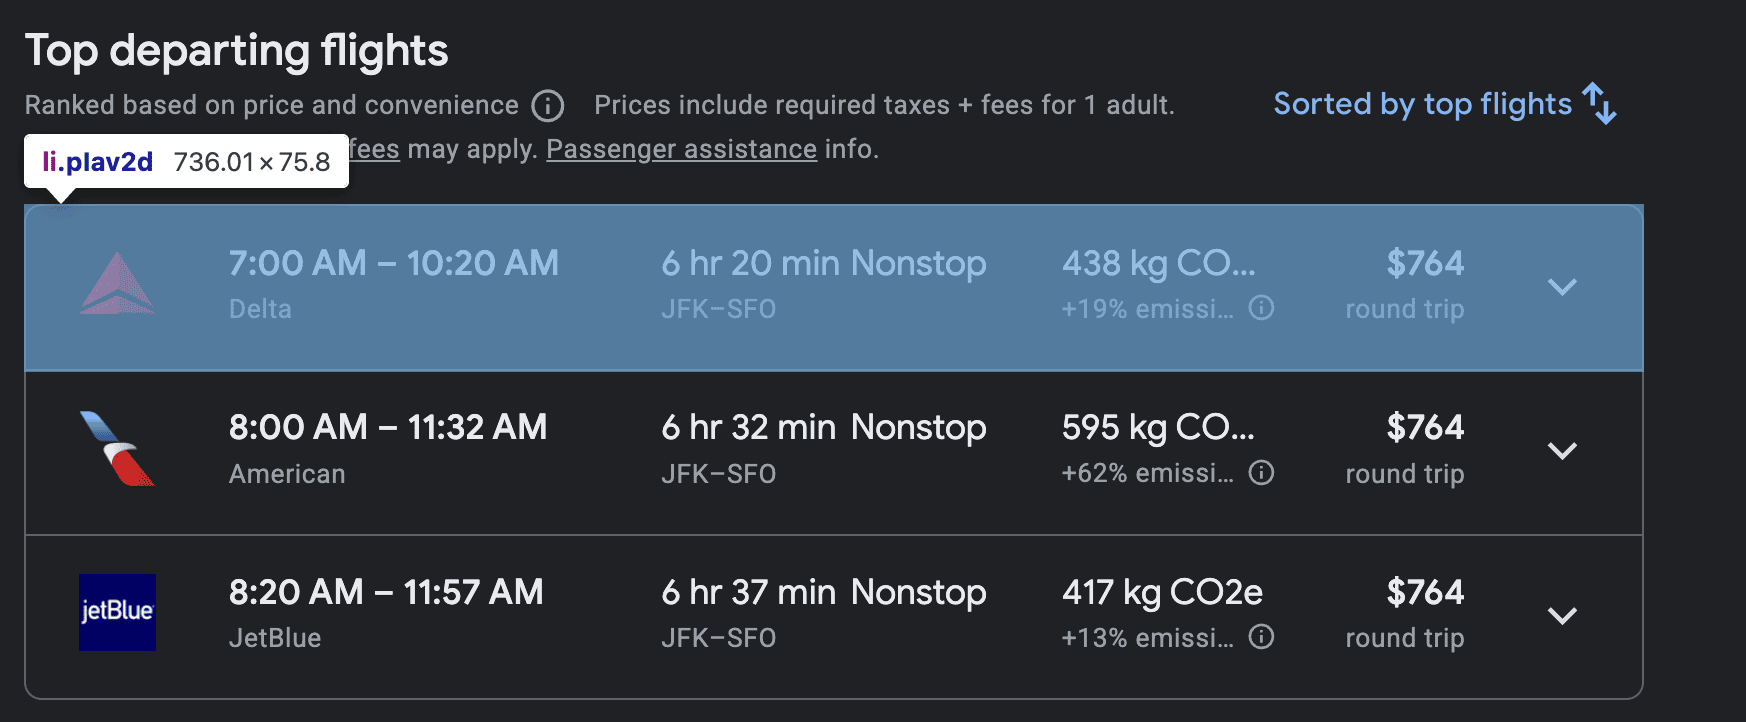Click the info icon next to ranking description

click(x=546, y=106)
